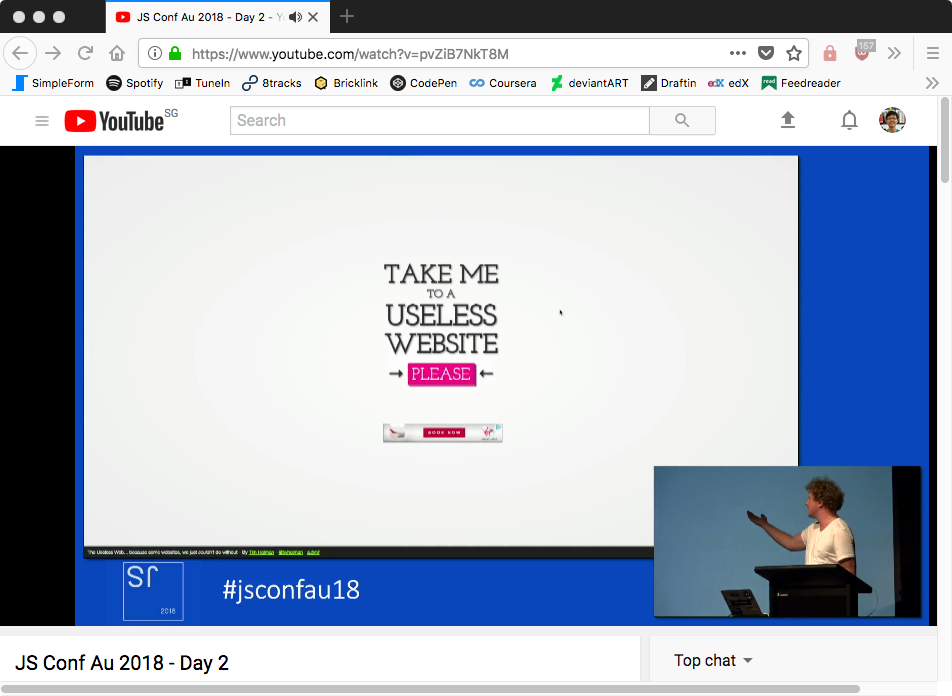
Task: Expand the Top chat dropdown
Action: pos(713,660)
